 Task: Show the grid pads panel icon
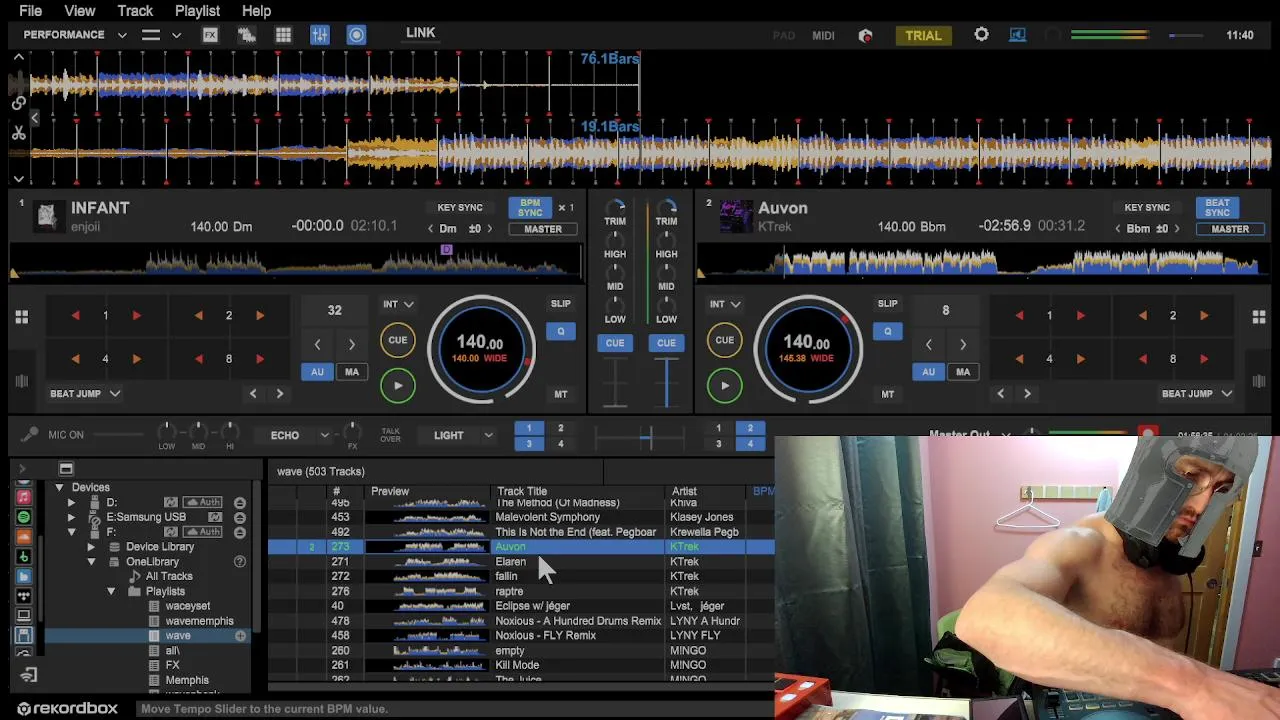pyautogui.click(x=283, y=35)
